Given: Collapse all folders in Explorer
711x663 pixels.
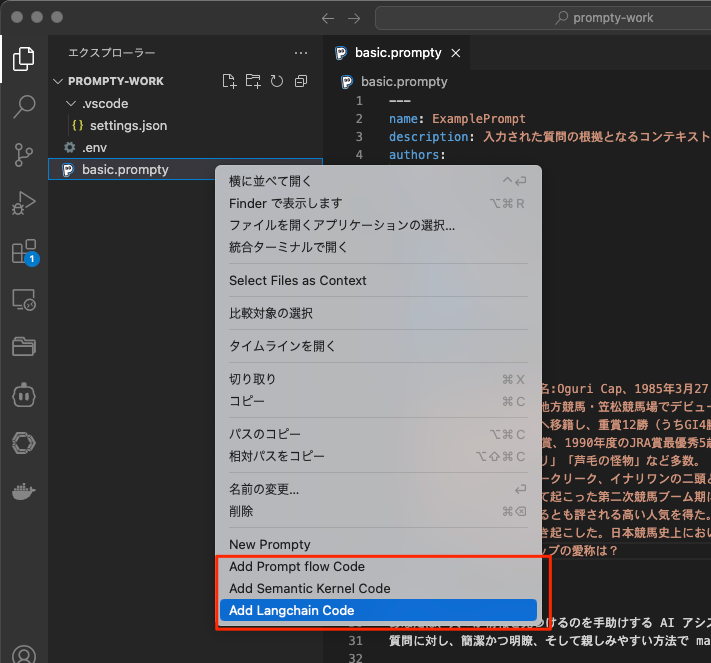Looking at the screenshot, I should click(301, 81).
